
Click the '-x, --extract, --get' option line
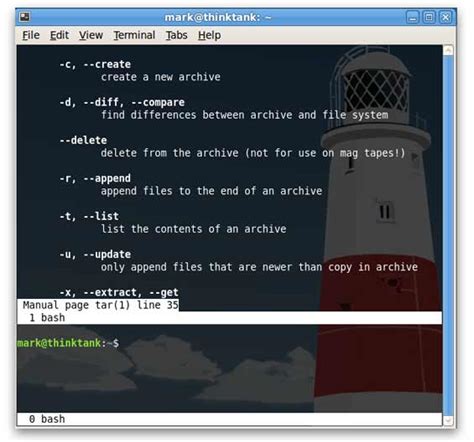pyautogui.click(x=119, y=292)
